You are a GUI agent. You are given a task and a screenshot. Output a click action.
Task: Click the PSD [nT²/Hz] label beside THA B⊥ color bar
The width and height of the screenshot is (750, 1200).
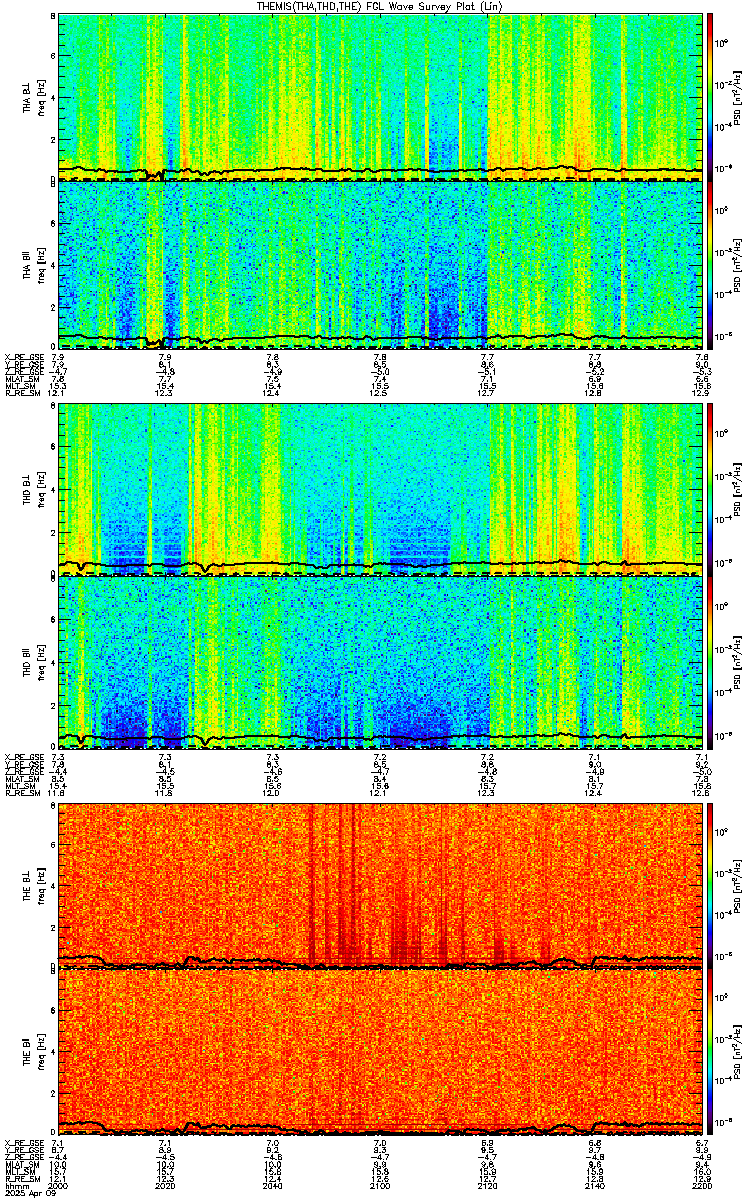[737, 96]
